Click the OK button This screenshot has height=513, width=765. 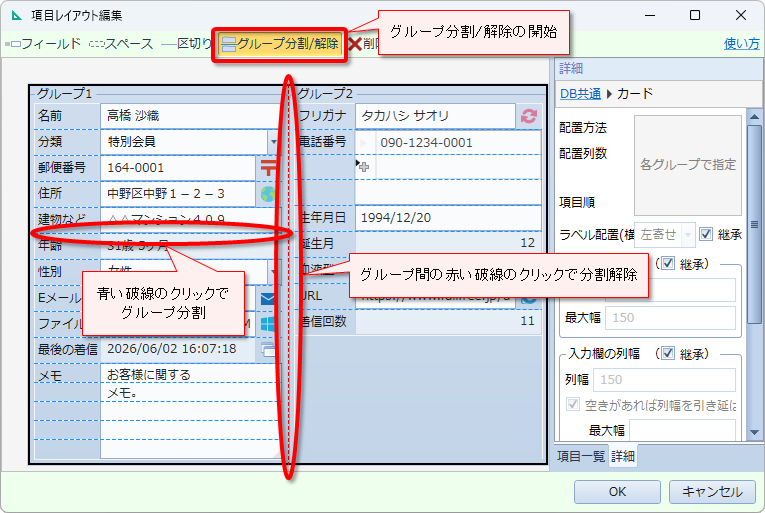[x=617, y=492]
